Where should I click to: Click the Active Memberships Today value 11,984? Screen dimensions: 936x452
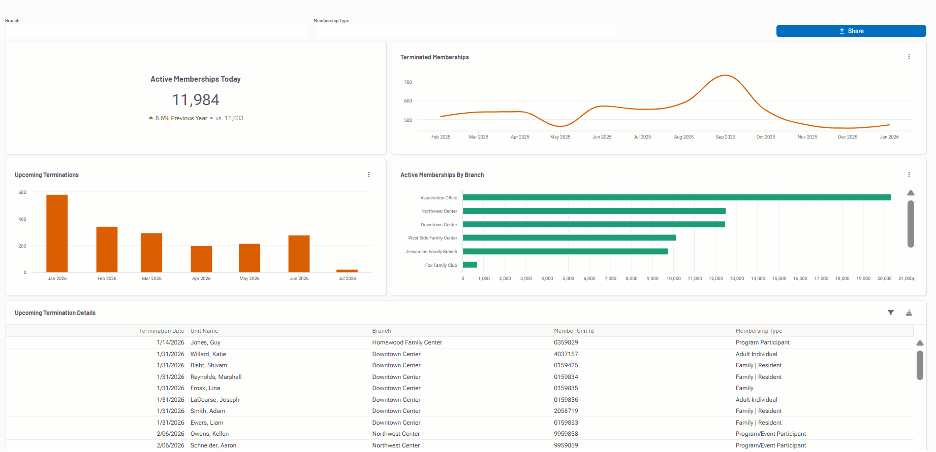(x=195, y=99)
